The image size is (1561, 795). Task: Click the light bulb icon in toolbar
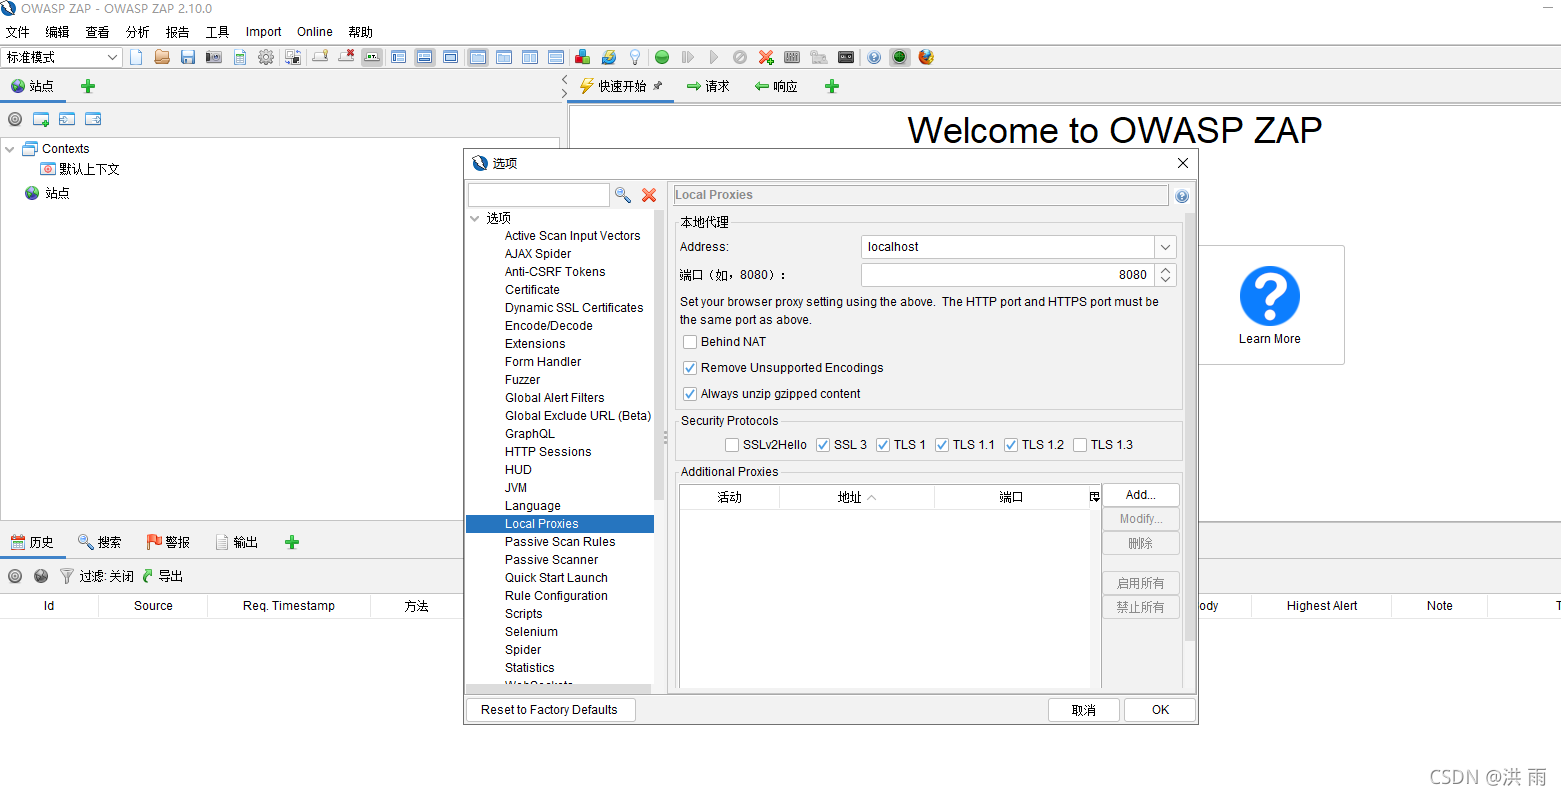point(634,57)
